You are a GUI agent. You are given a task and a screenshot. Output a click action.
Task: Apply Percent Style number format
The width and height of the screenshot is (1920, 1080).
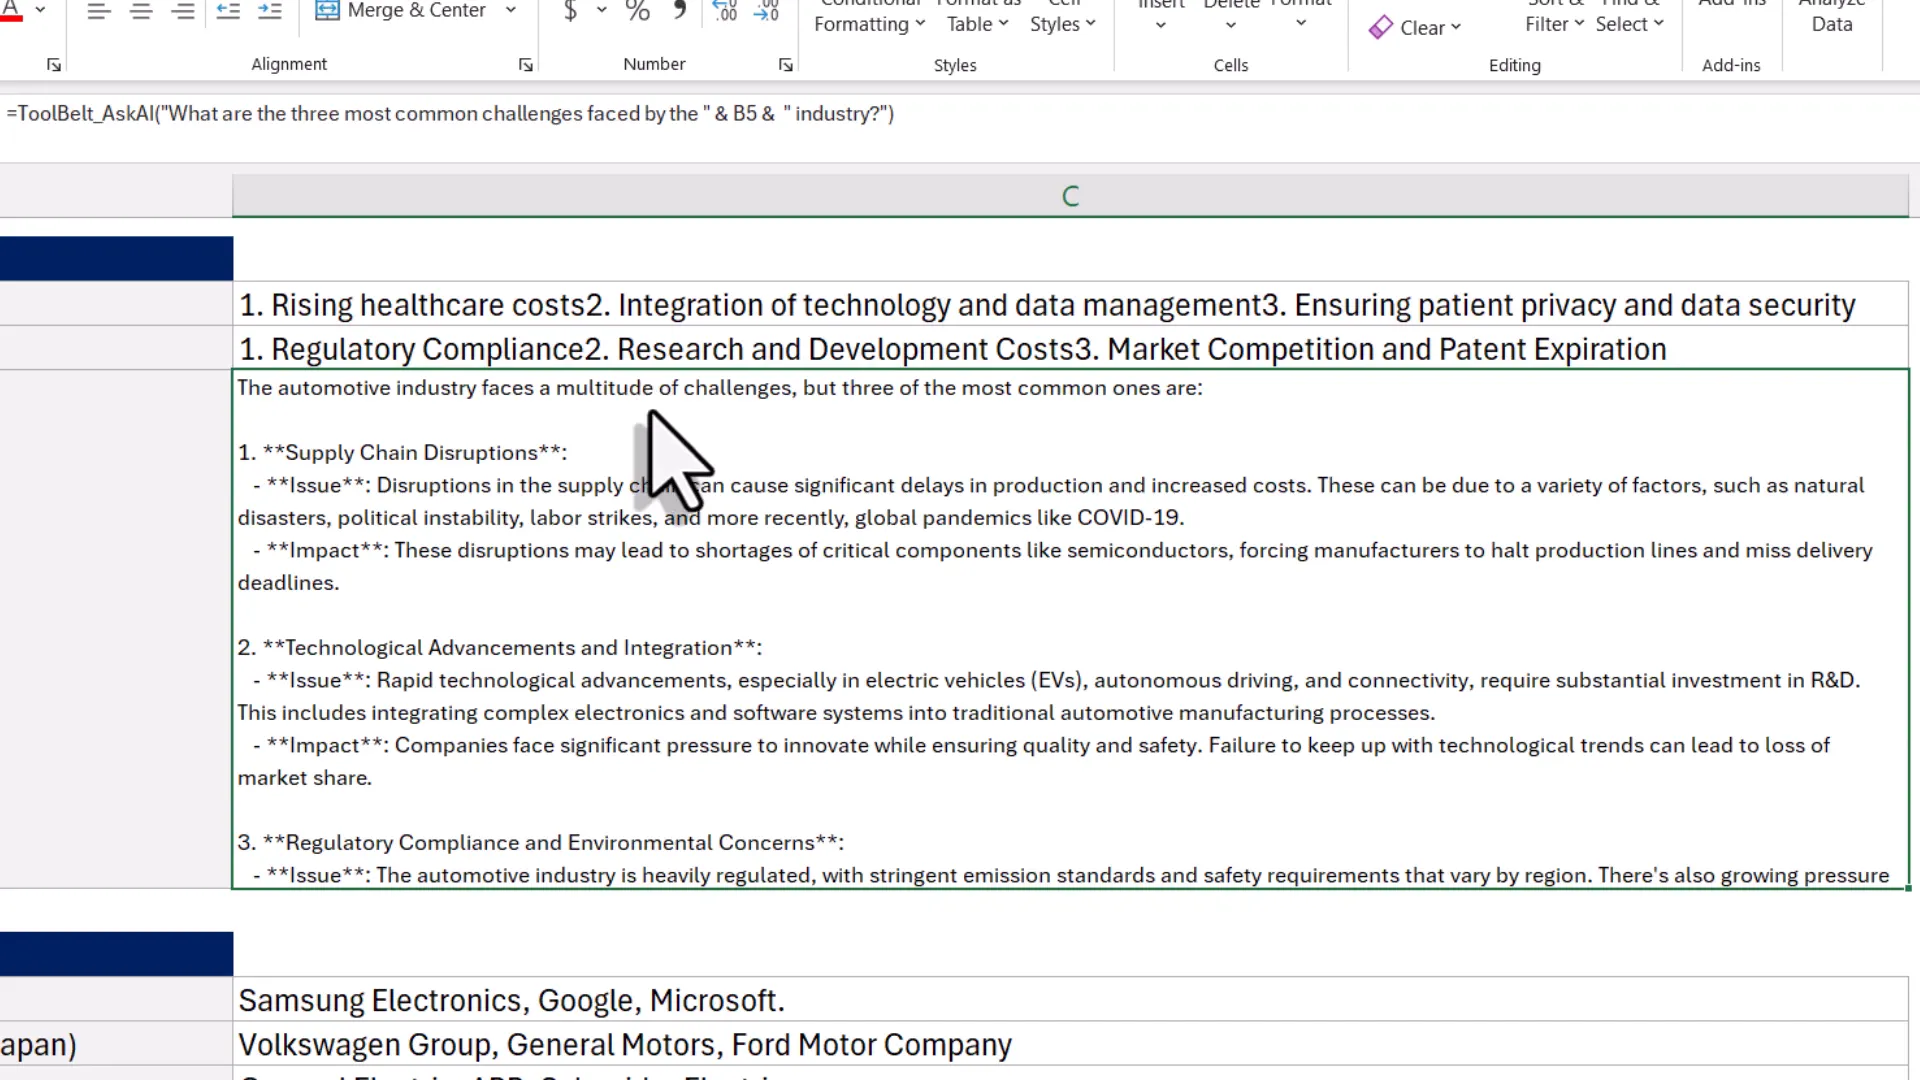pyautogui.click(x=637, y=11)
